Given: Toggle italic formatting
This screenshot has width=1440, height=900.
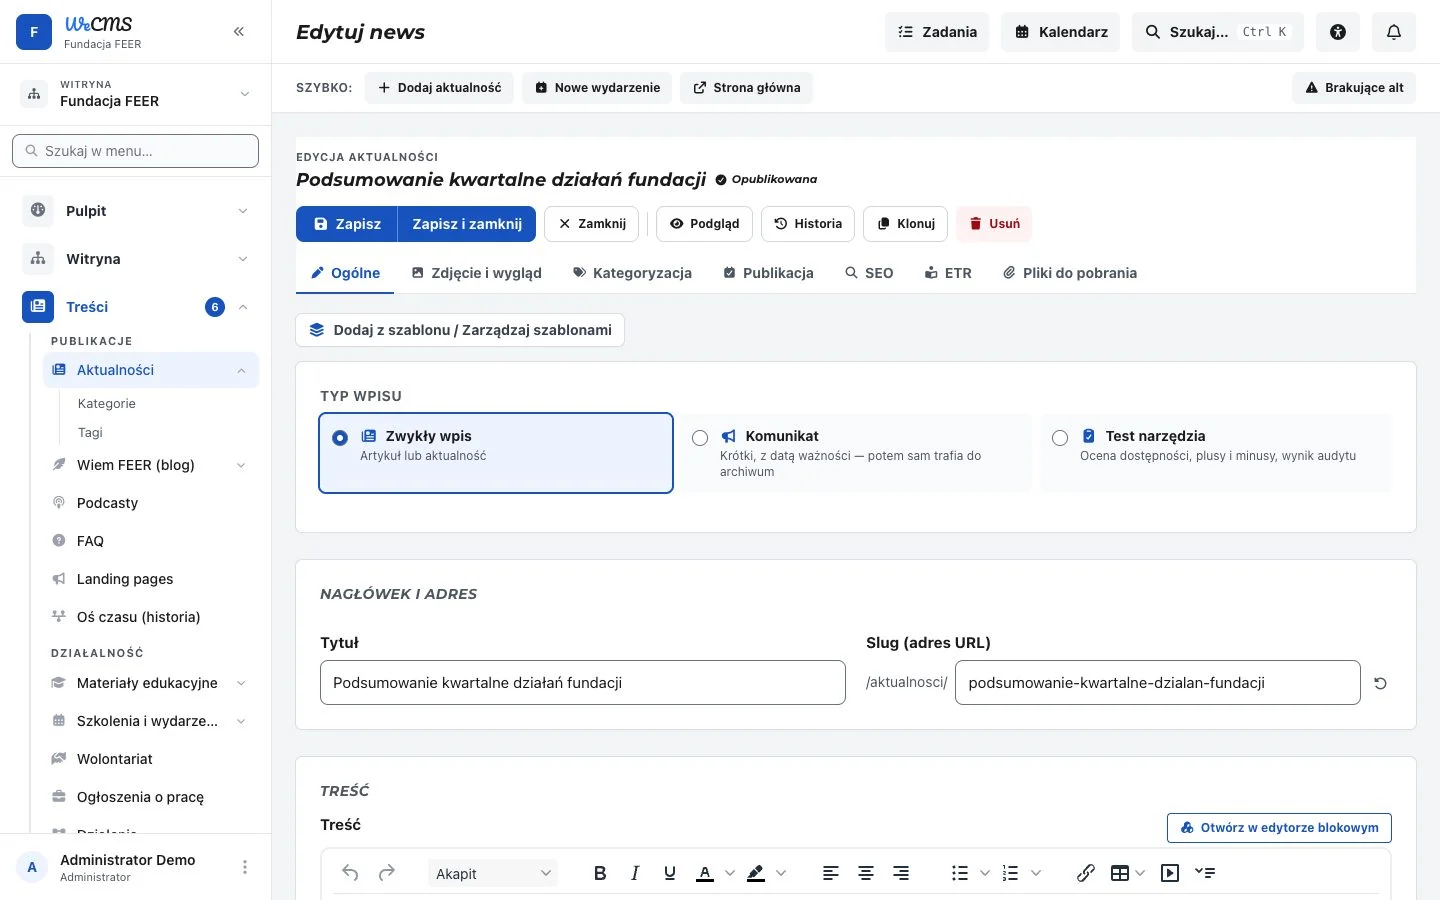Looking at the screenshot, I should coord(635,873).
